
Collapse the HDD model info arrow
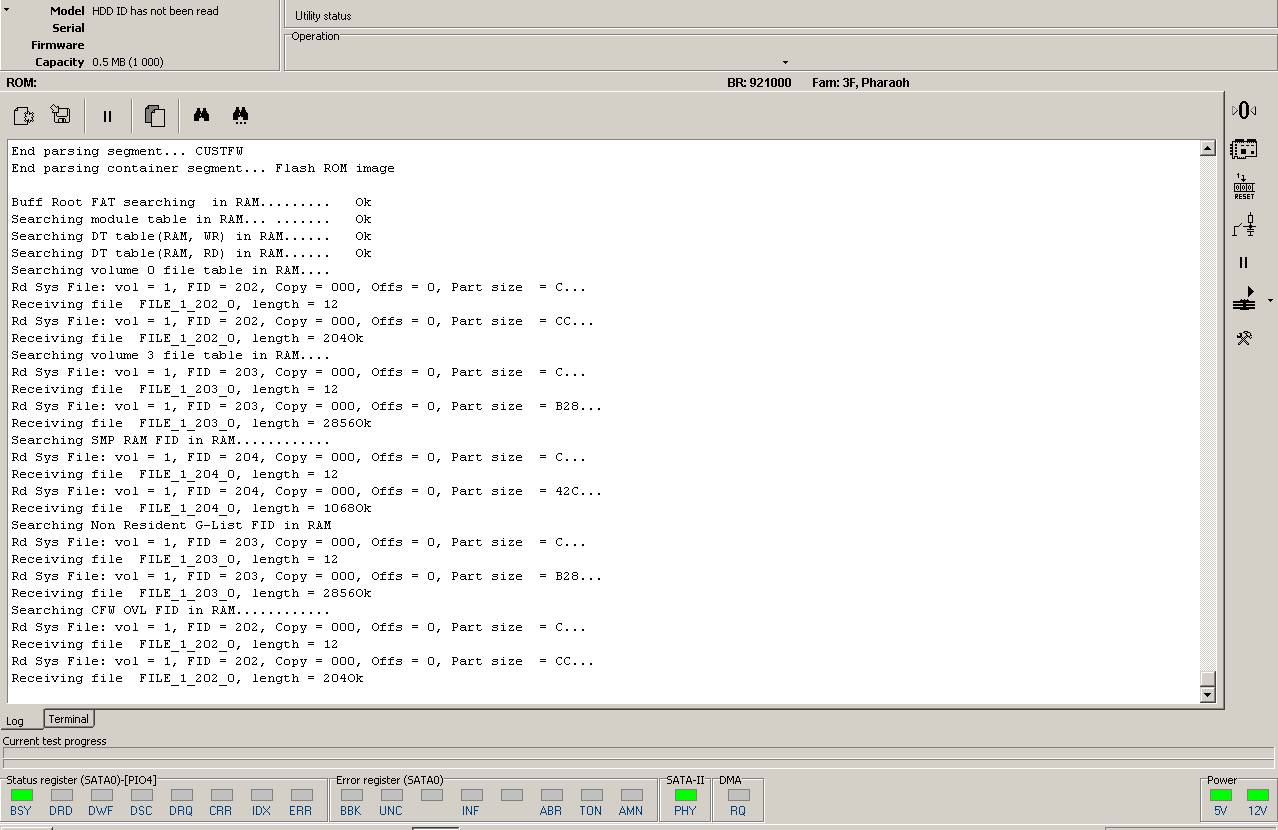point(8,10)
